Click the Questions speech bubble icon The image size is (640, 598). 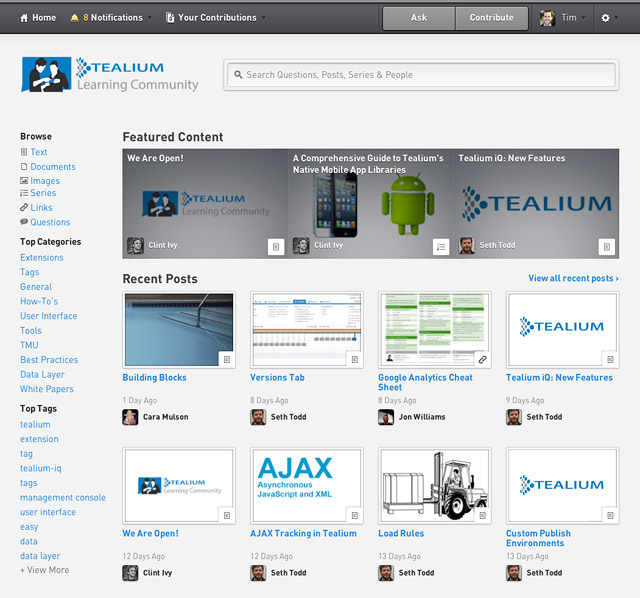[24, 222]
